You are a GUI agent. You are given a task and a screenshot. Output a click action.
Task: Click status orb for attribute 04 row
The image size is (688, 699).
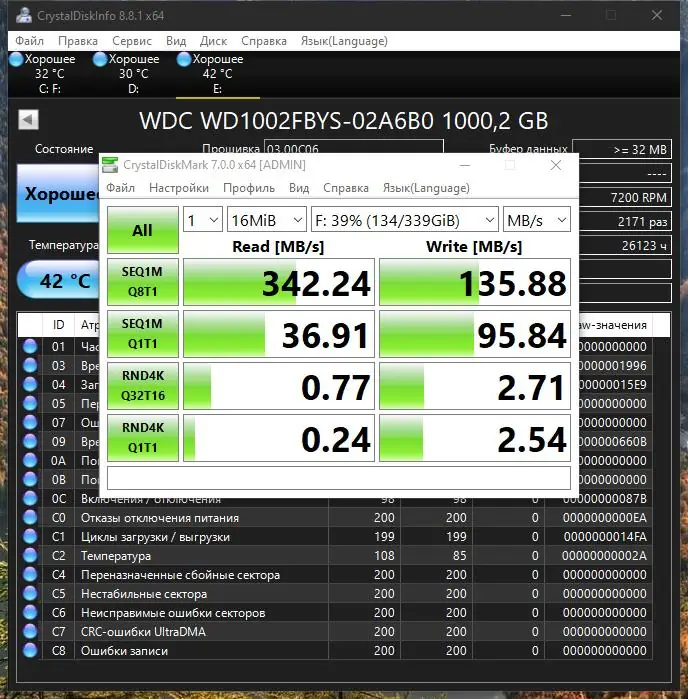click(x=30, y=384)
